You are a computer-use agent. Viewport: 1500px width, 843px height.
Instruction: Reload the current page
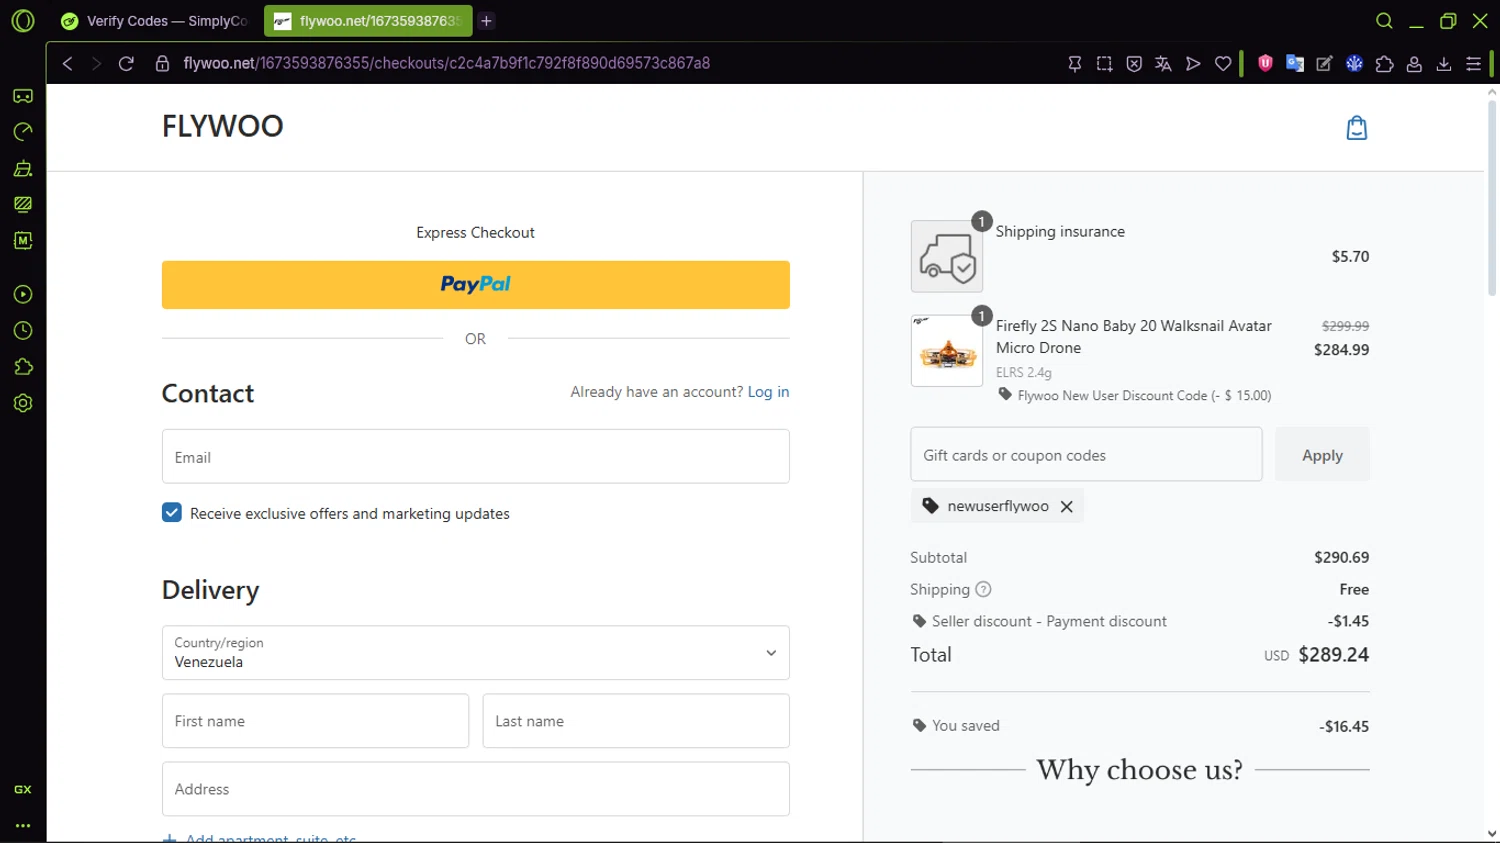[x=126, y=63]
